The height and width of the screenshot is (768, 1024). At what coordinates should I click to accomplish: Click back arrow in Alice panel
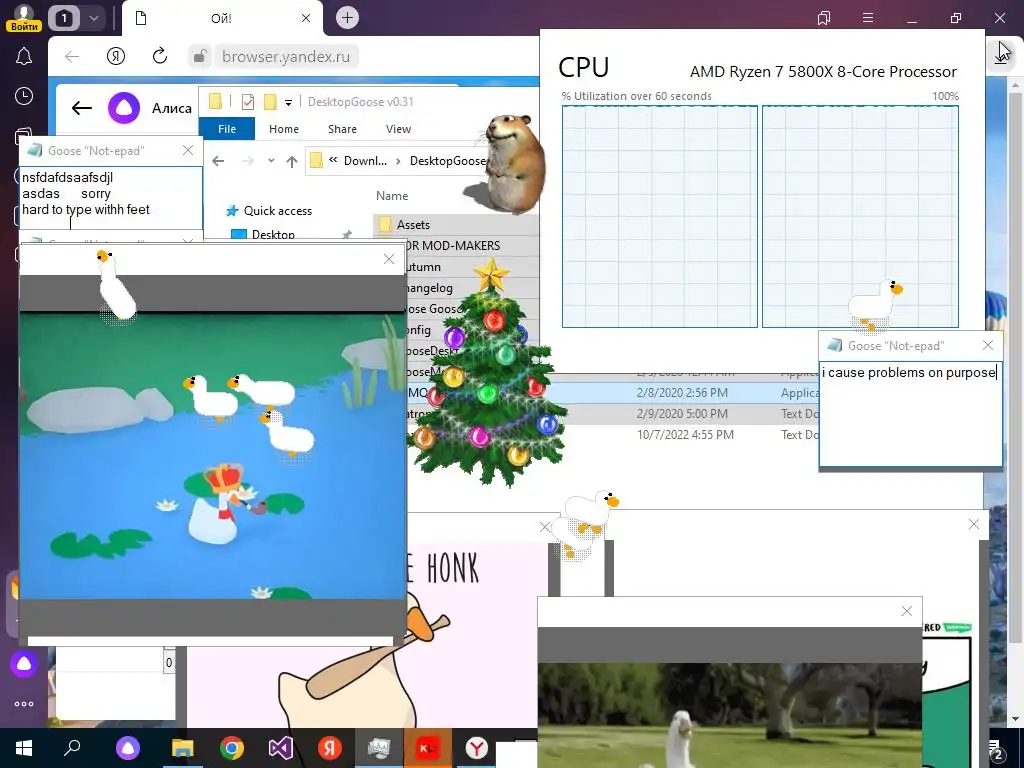pos(82,108)
